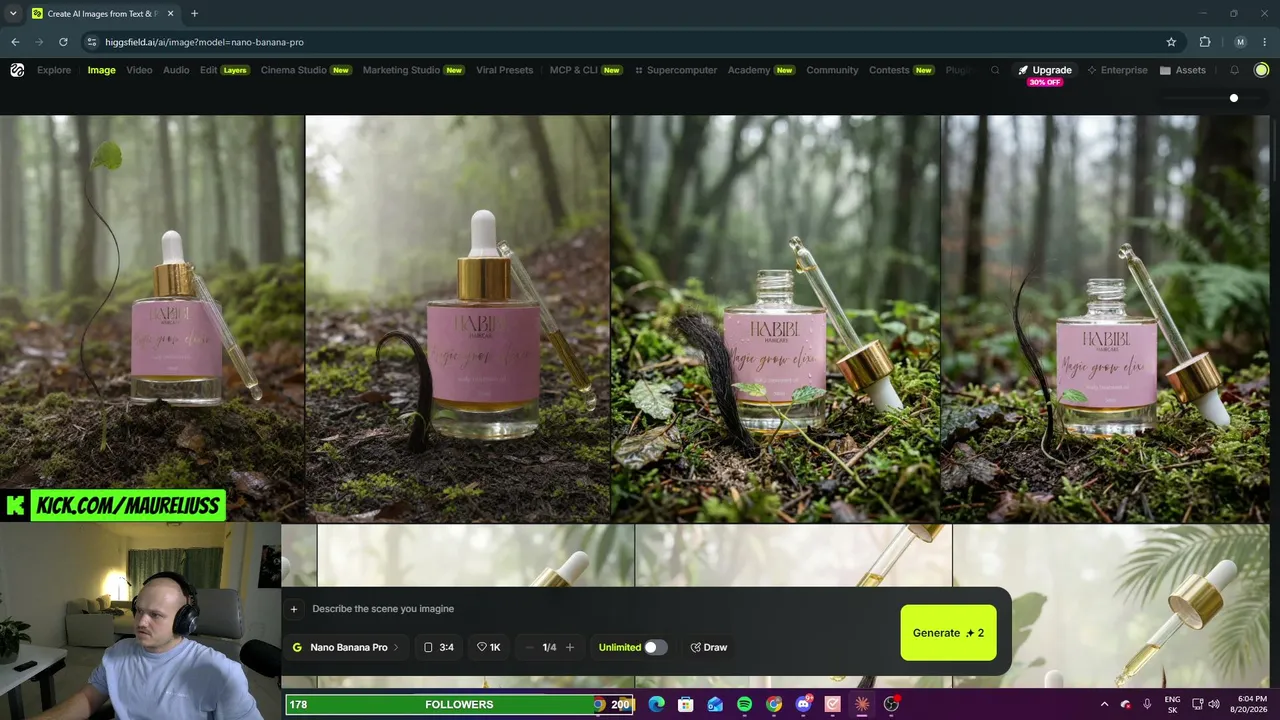Click the browser address bar URL

204,42
